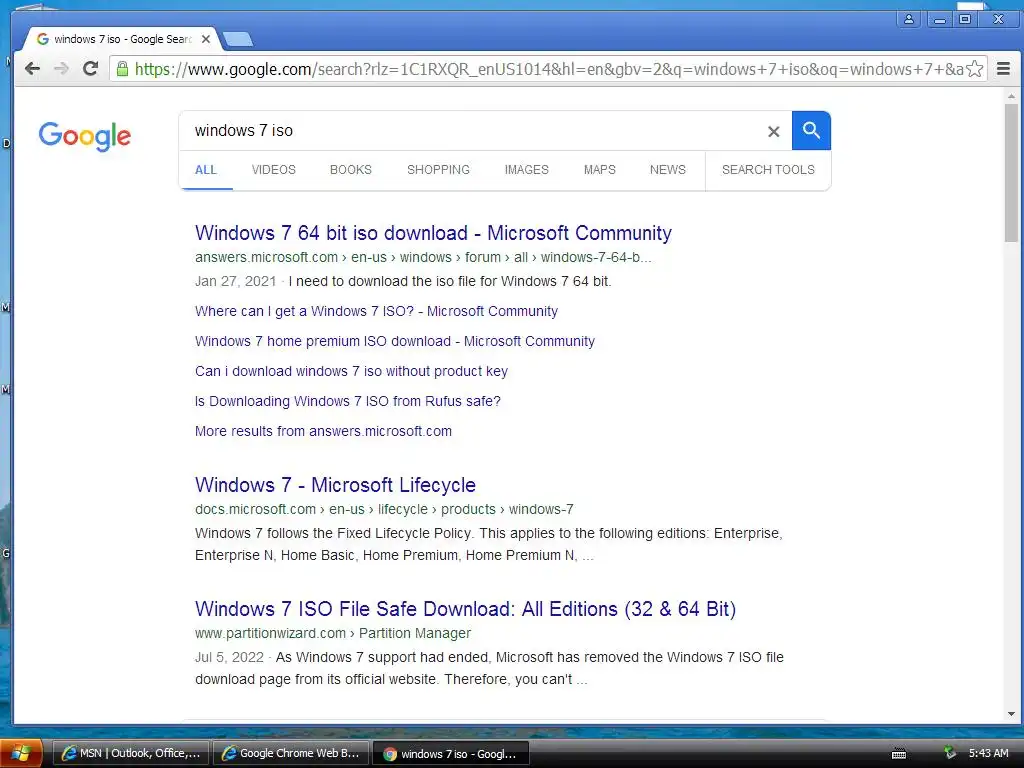Image resolution: width=1024 pixels, height=768 pixels.
Task: Click the docs.microsoft.com breadcrumb URL
Action: tap(384, 509)
